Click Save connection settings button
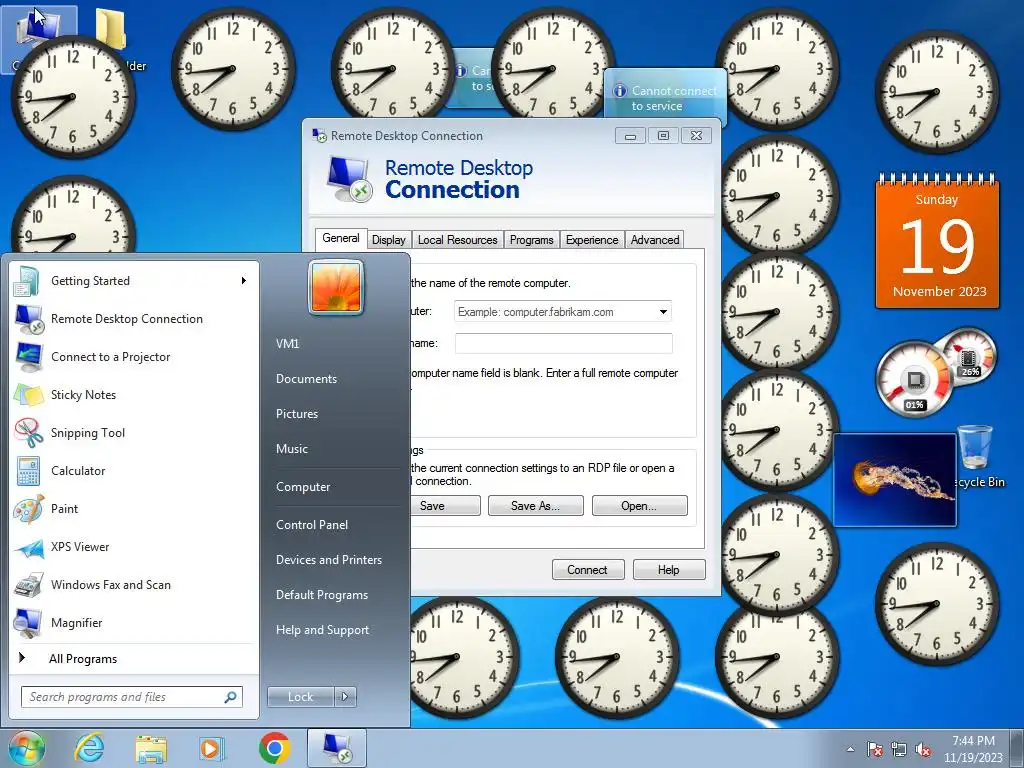Screen dimensions: 1024x768 (x=445, y=505)
